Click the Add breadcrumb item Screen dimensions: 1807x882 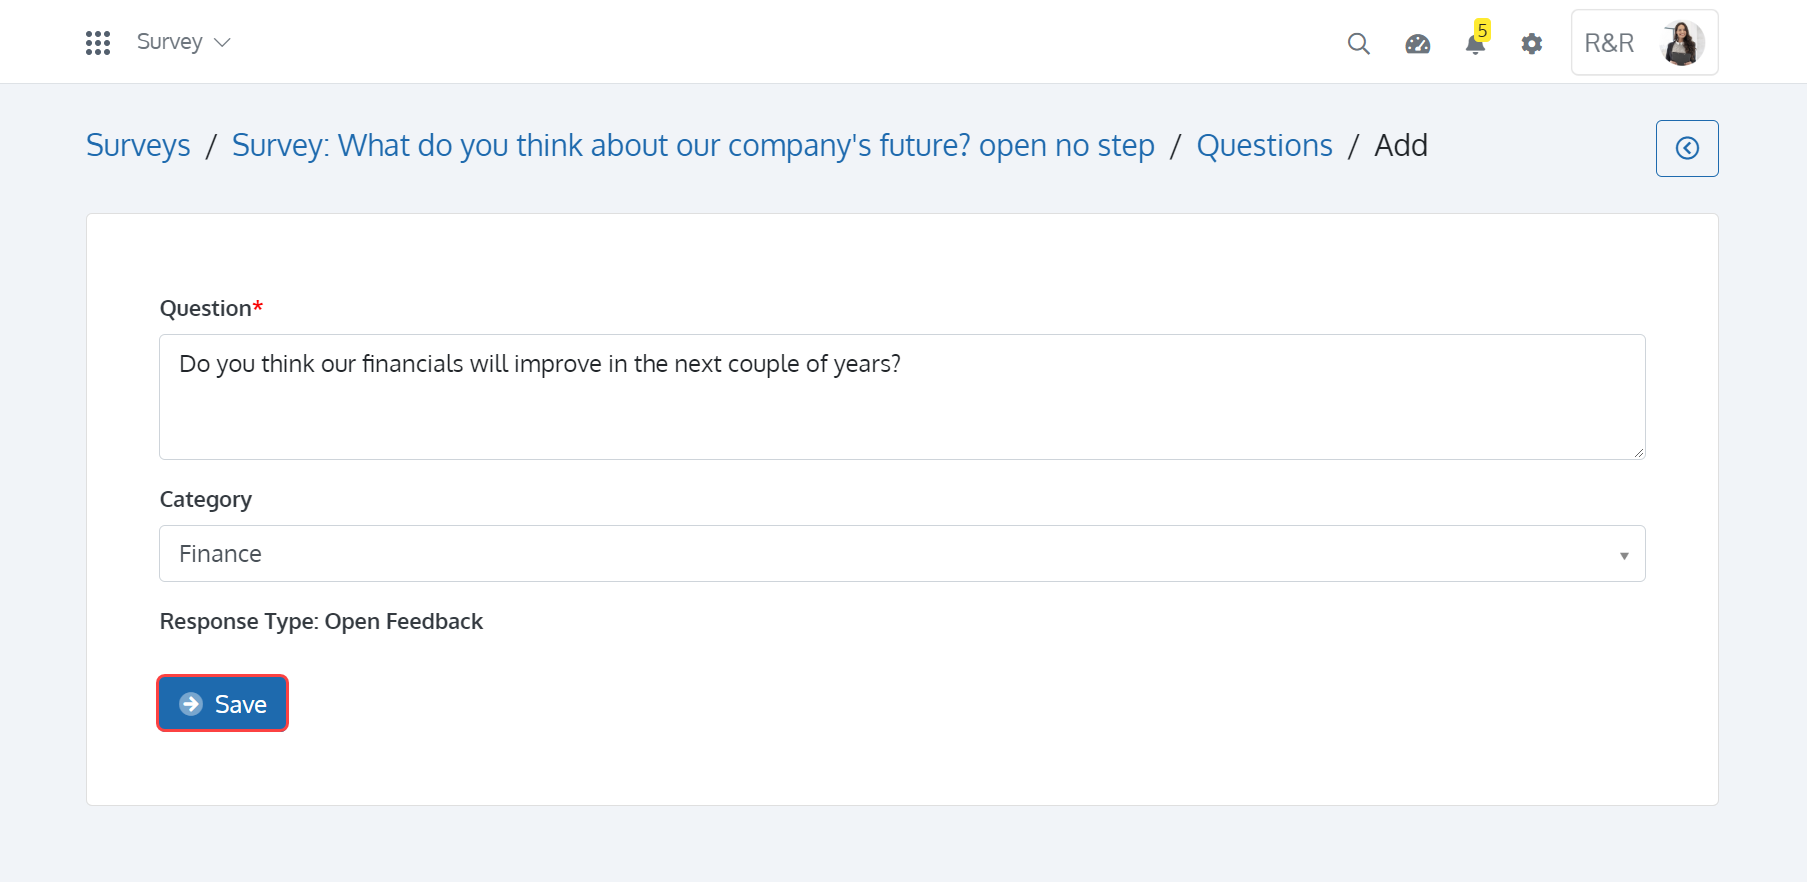tap(1400, 146)
